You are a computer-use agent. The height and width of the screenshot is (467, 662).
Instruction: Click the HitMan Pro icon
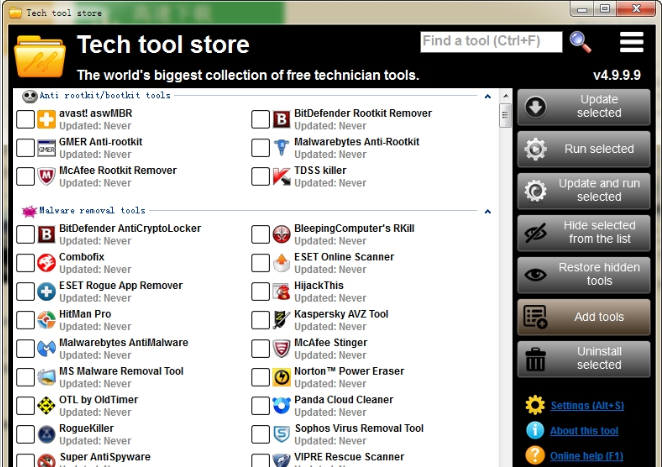[x=47, y=320]
